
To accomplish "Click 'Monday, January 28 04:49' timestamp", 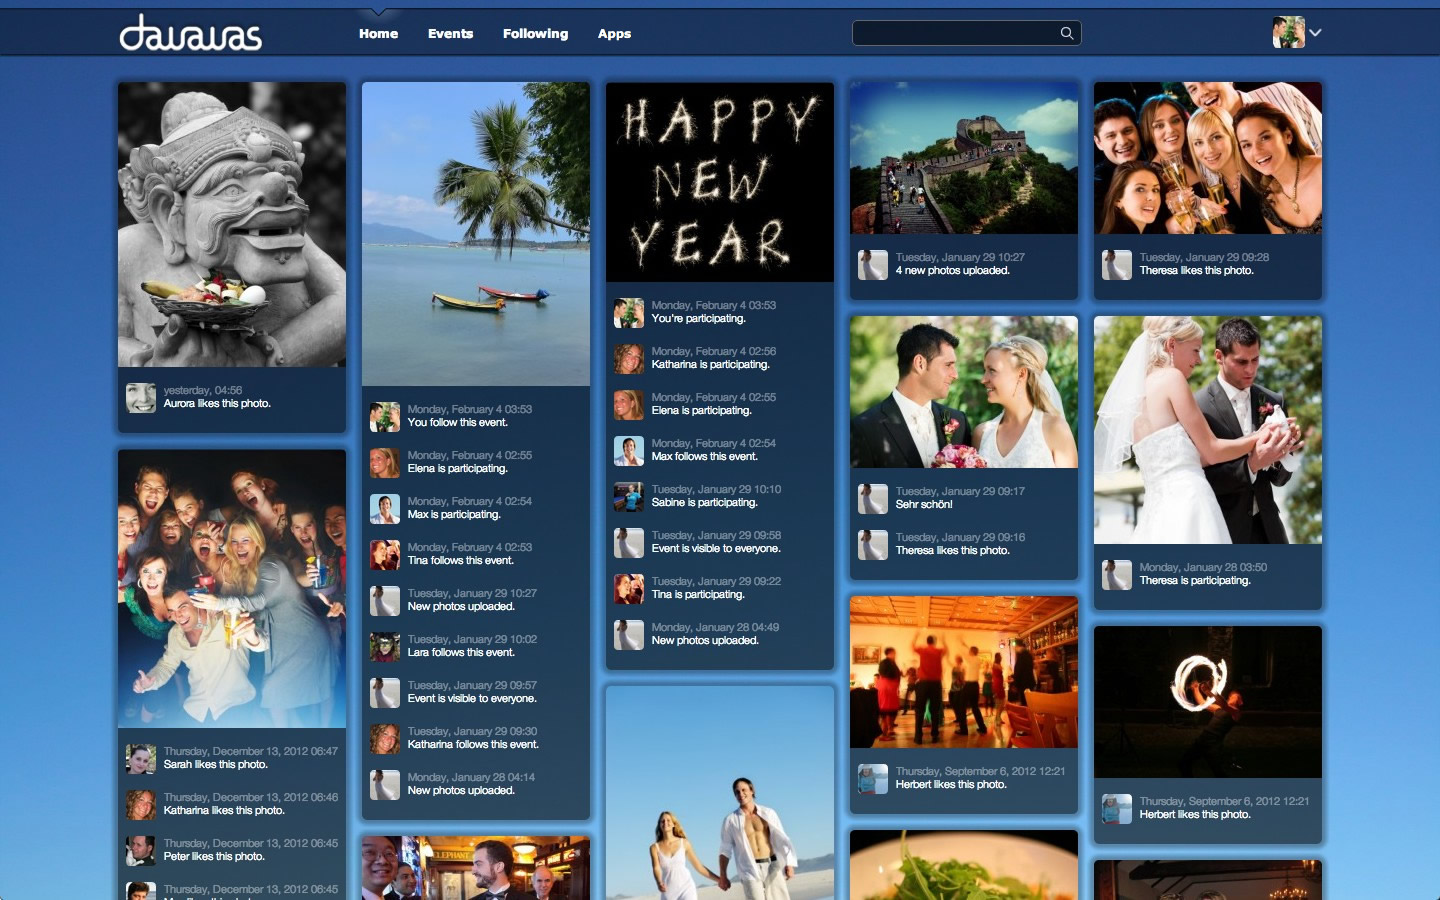I will (x=715, y=627).
